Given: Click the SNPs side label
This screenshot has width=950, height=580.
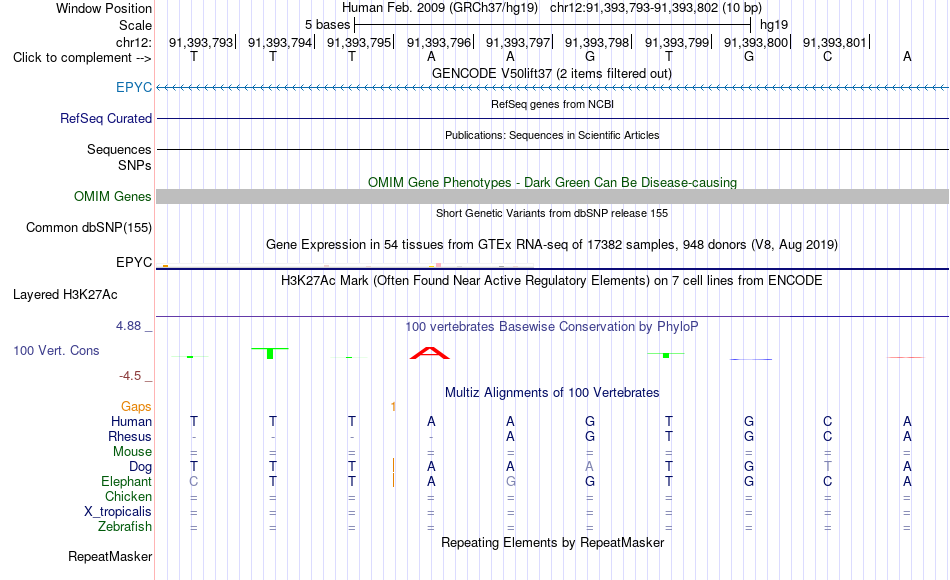Looking at the screenshot, I should pyautogui.click(x=135, y=165).
